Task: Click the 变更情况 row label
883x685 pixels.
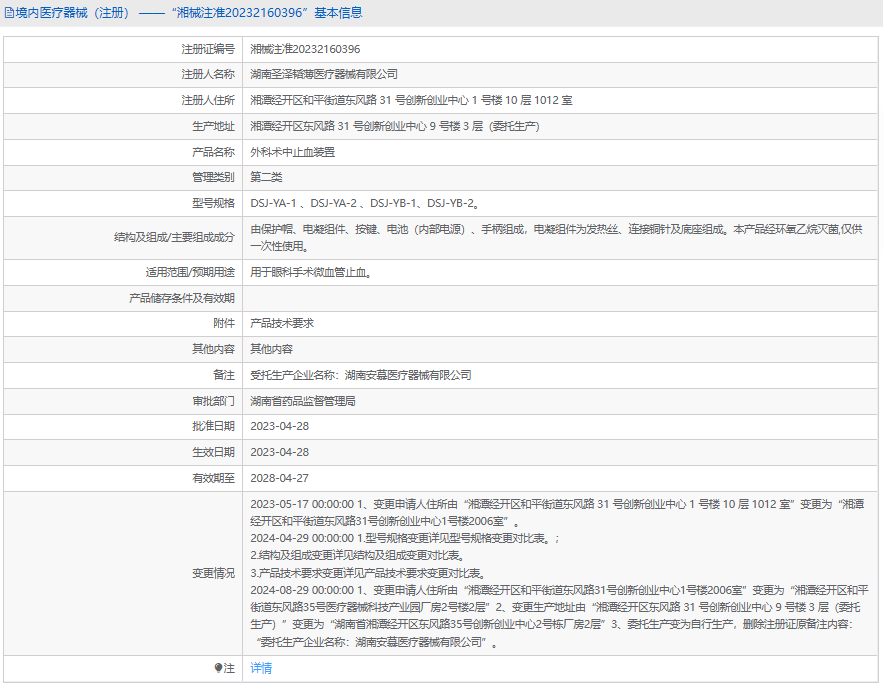Action: [213, 573]
